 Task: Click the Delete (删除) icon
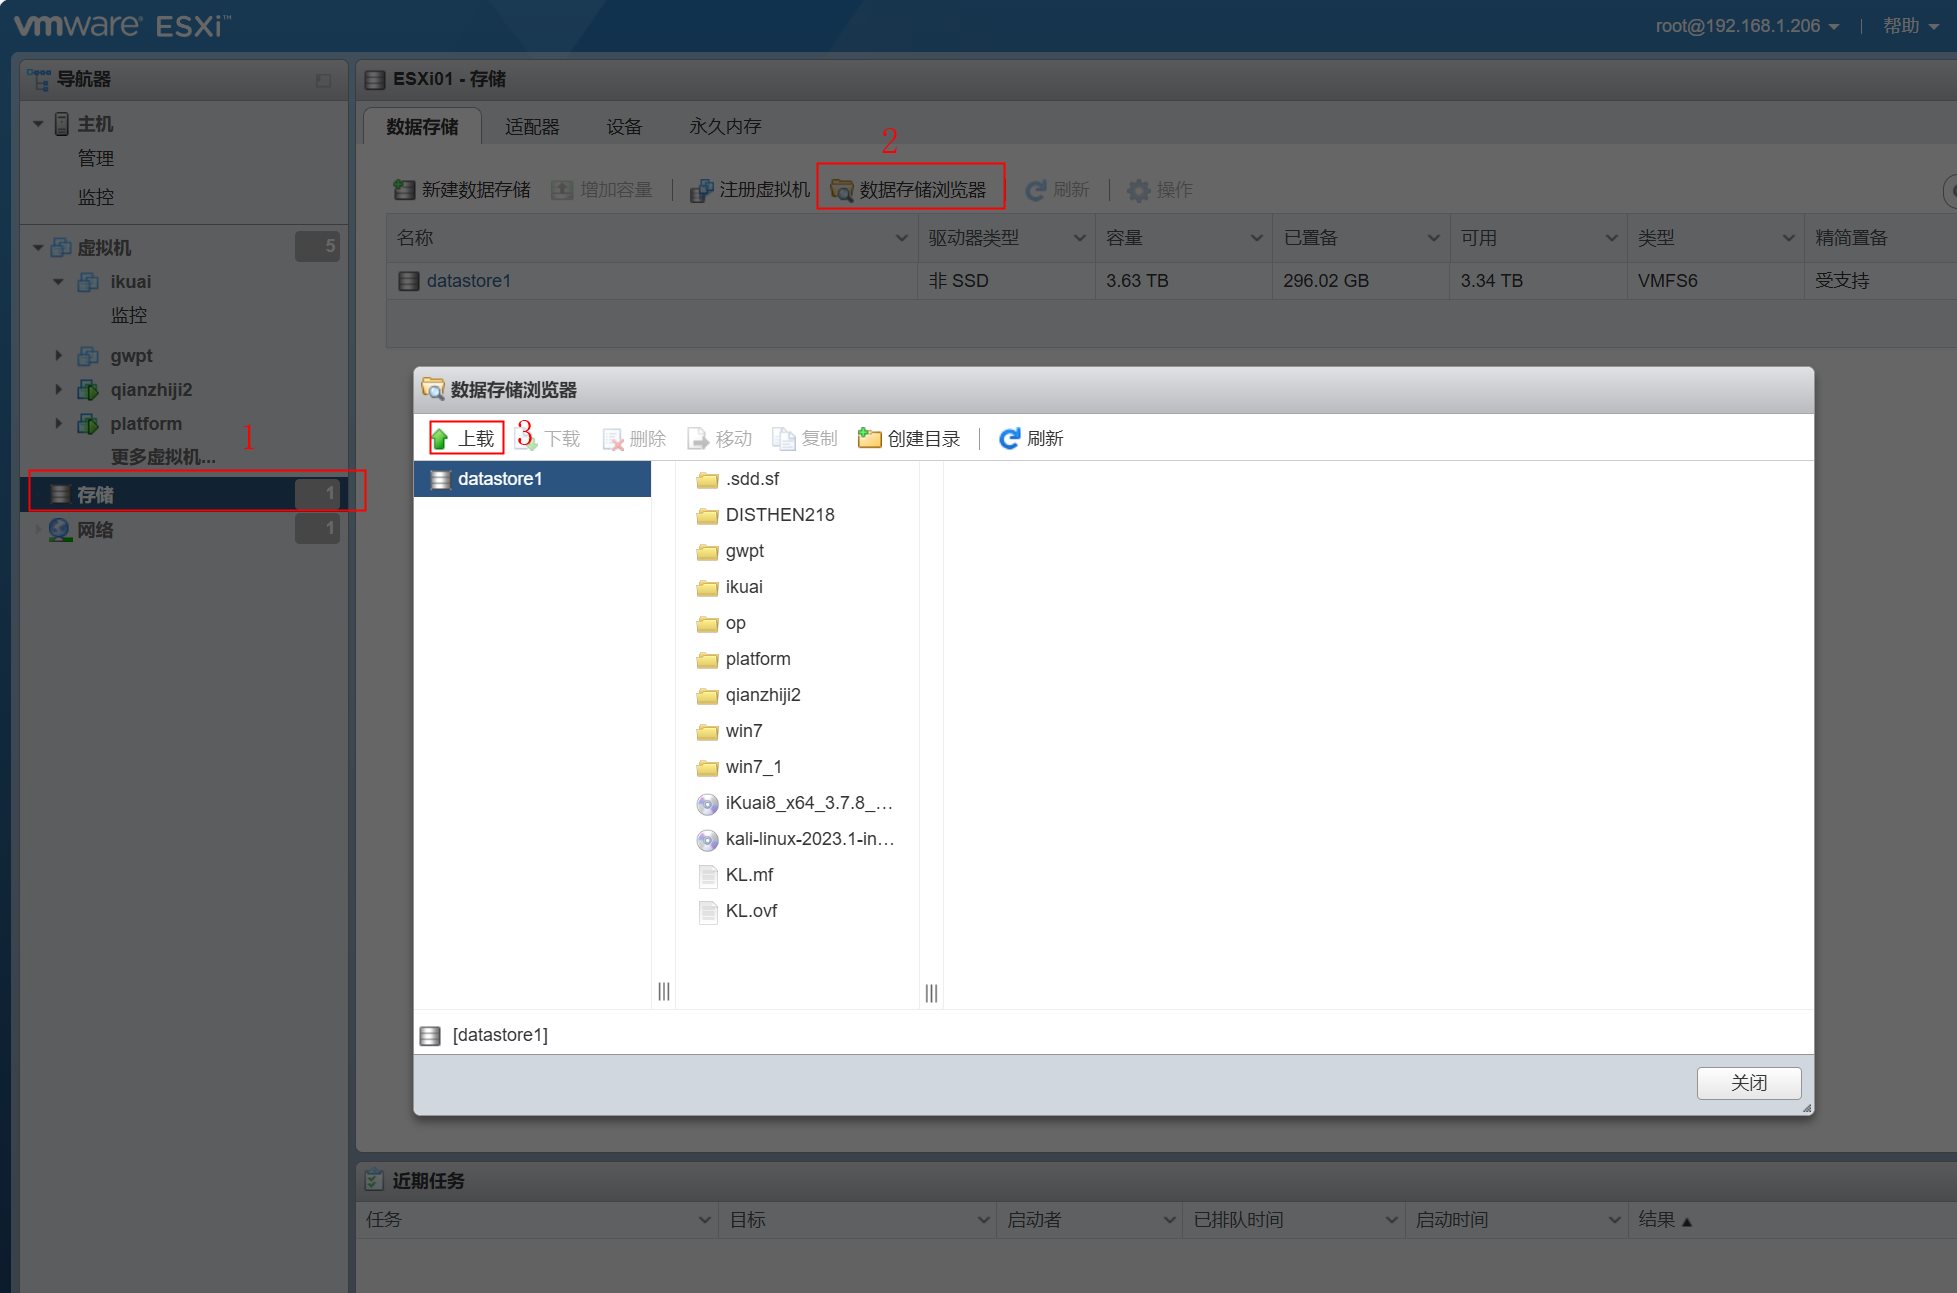point(613,438)
